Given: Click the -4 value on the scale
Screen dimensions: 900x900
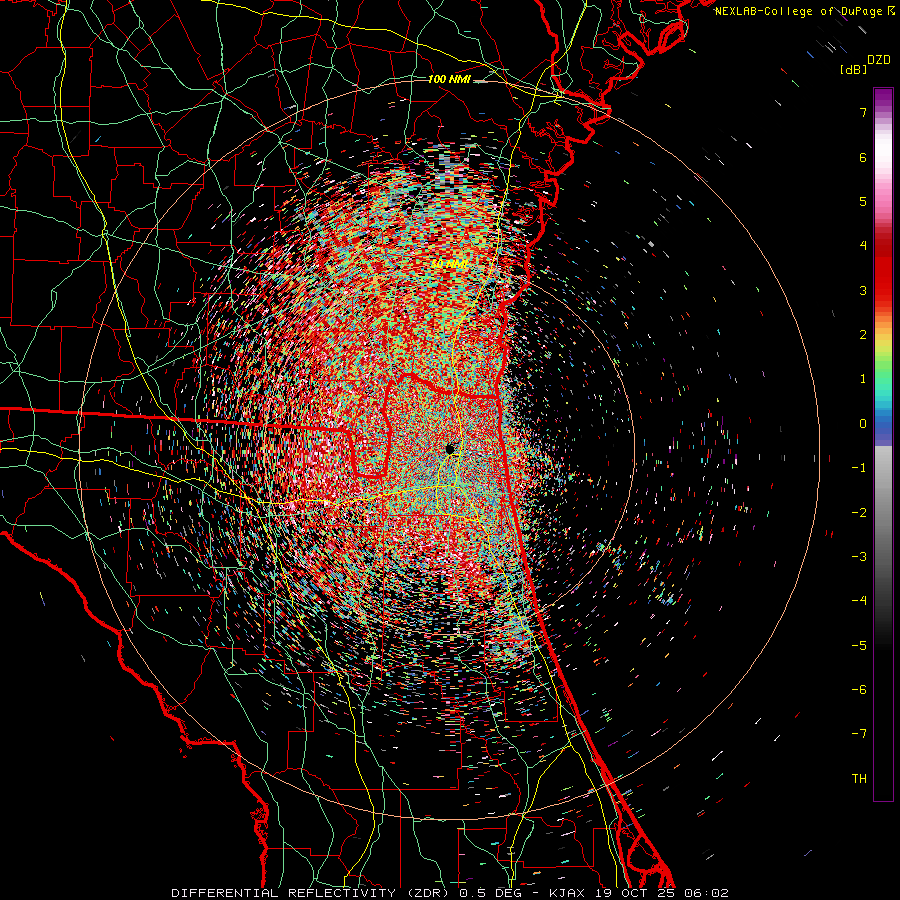Looking at the screenshot, I should pyautogui.click(x=859, y=601).
